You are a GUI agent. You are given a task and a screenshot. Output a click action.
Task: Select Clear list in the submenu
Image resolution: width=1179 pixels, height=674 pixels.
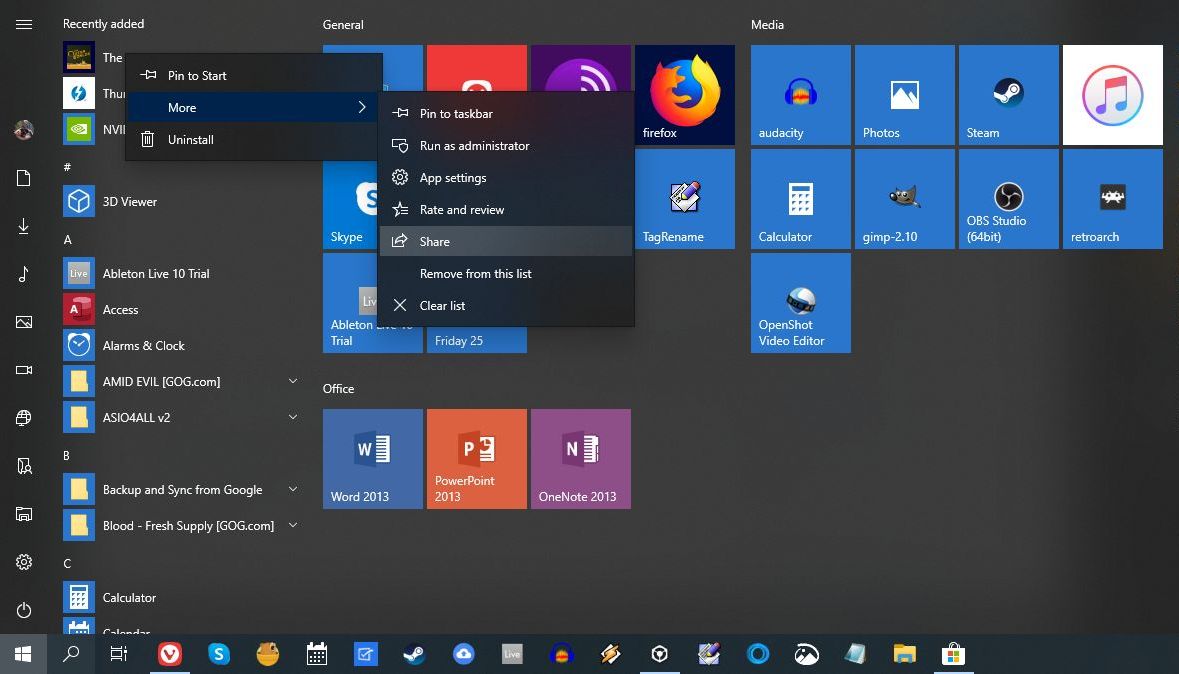506,305
